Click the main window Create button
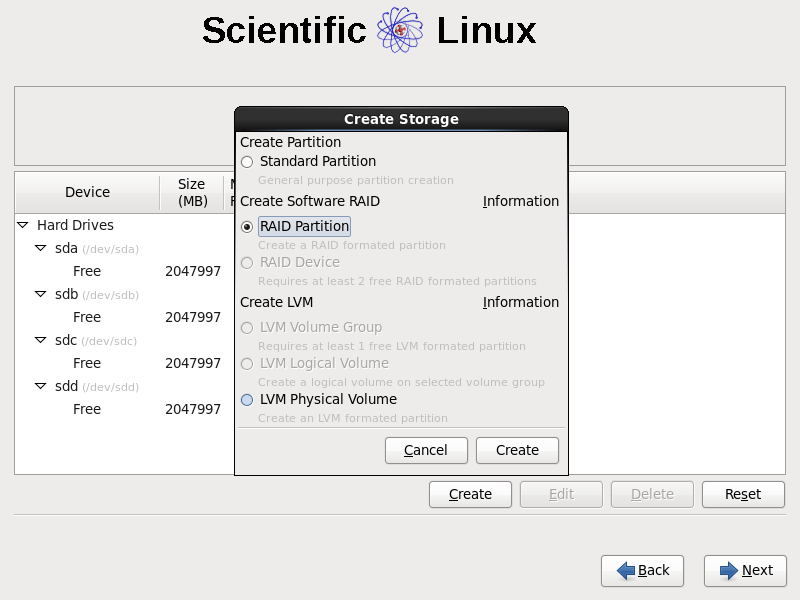 pos(470,494)
